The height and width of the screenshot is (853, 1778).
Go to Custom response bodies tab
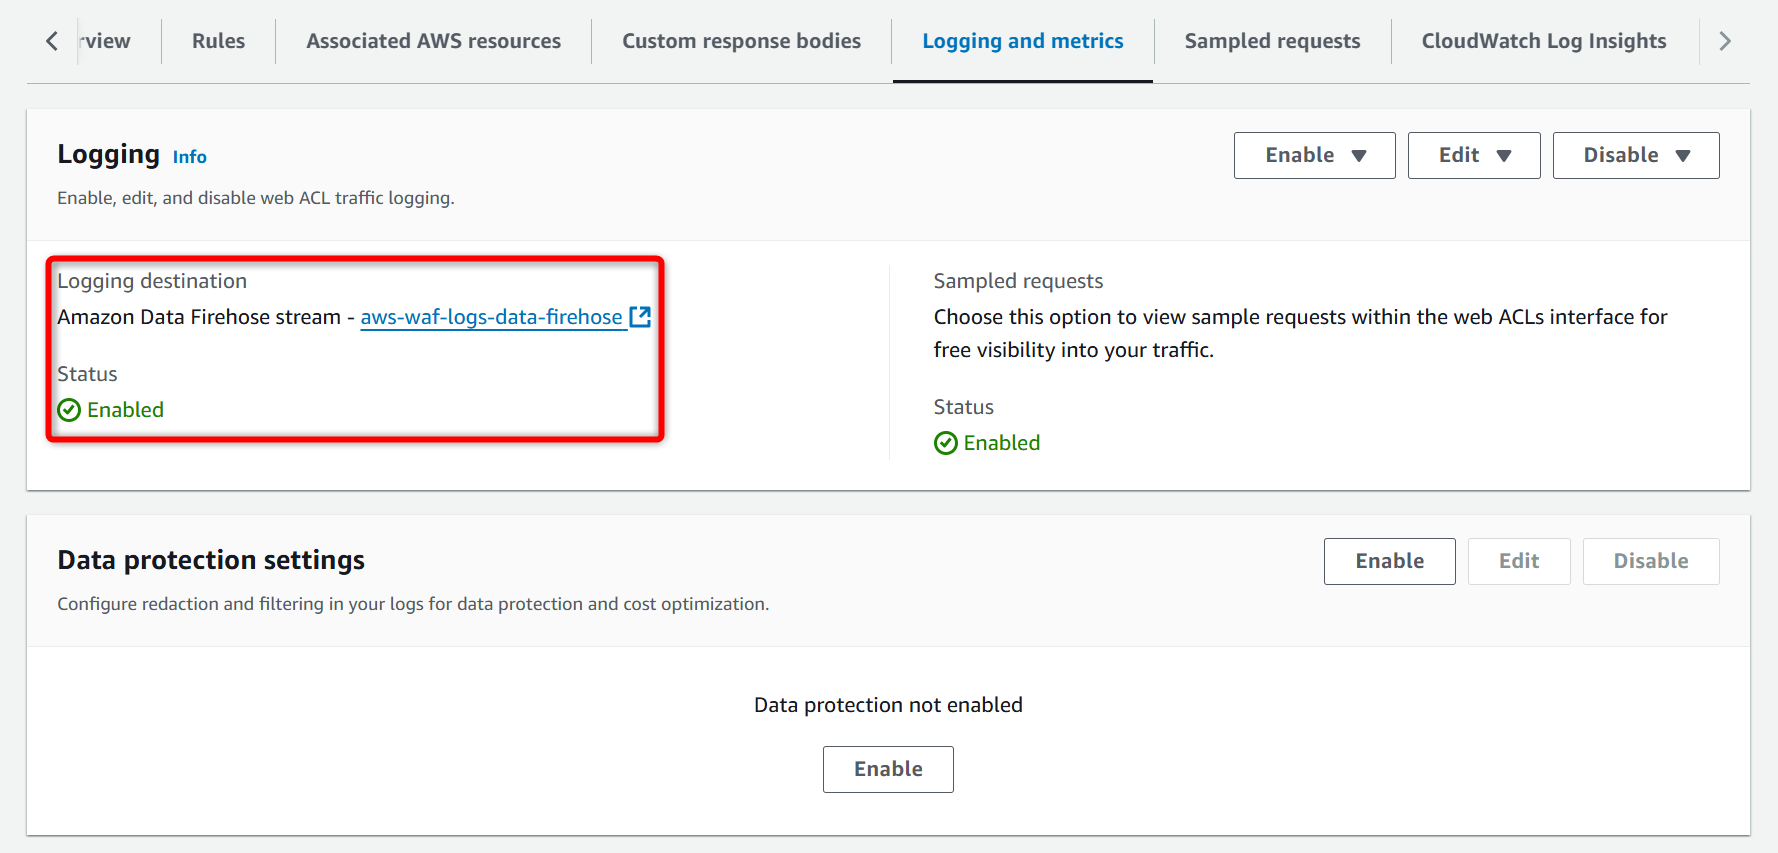click(x=741, y=41)
